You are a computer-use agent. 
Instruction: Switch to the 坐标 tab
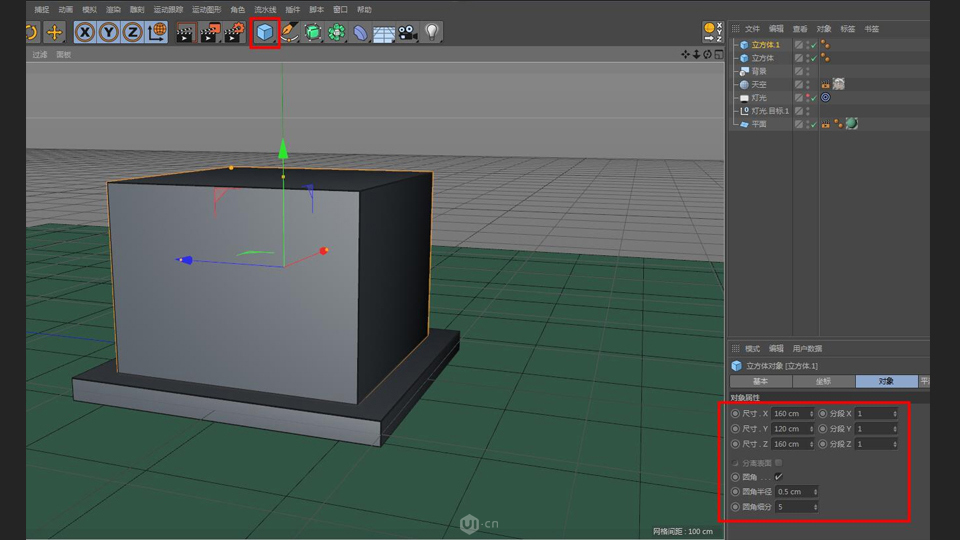pyautogui.click(x=823, y=381)
